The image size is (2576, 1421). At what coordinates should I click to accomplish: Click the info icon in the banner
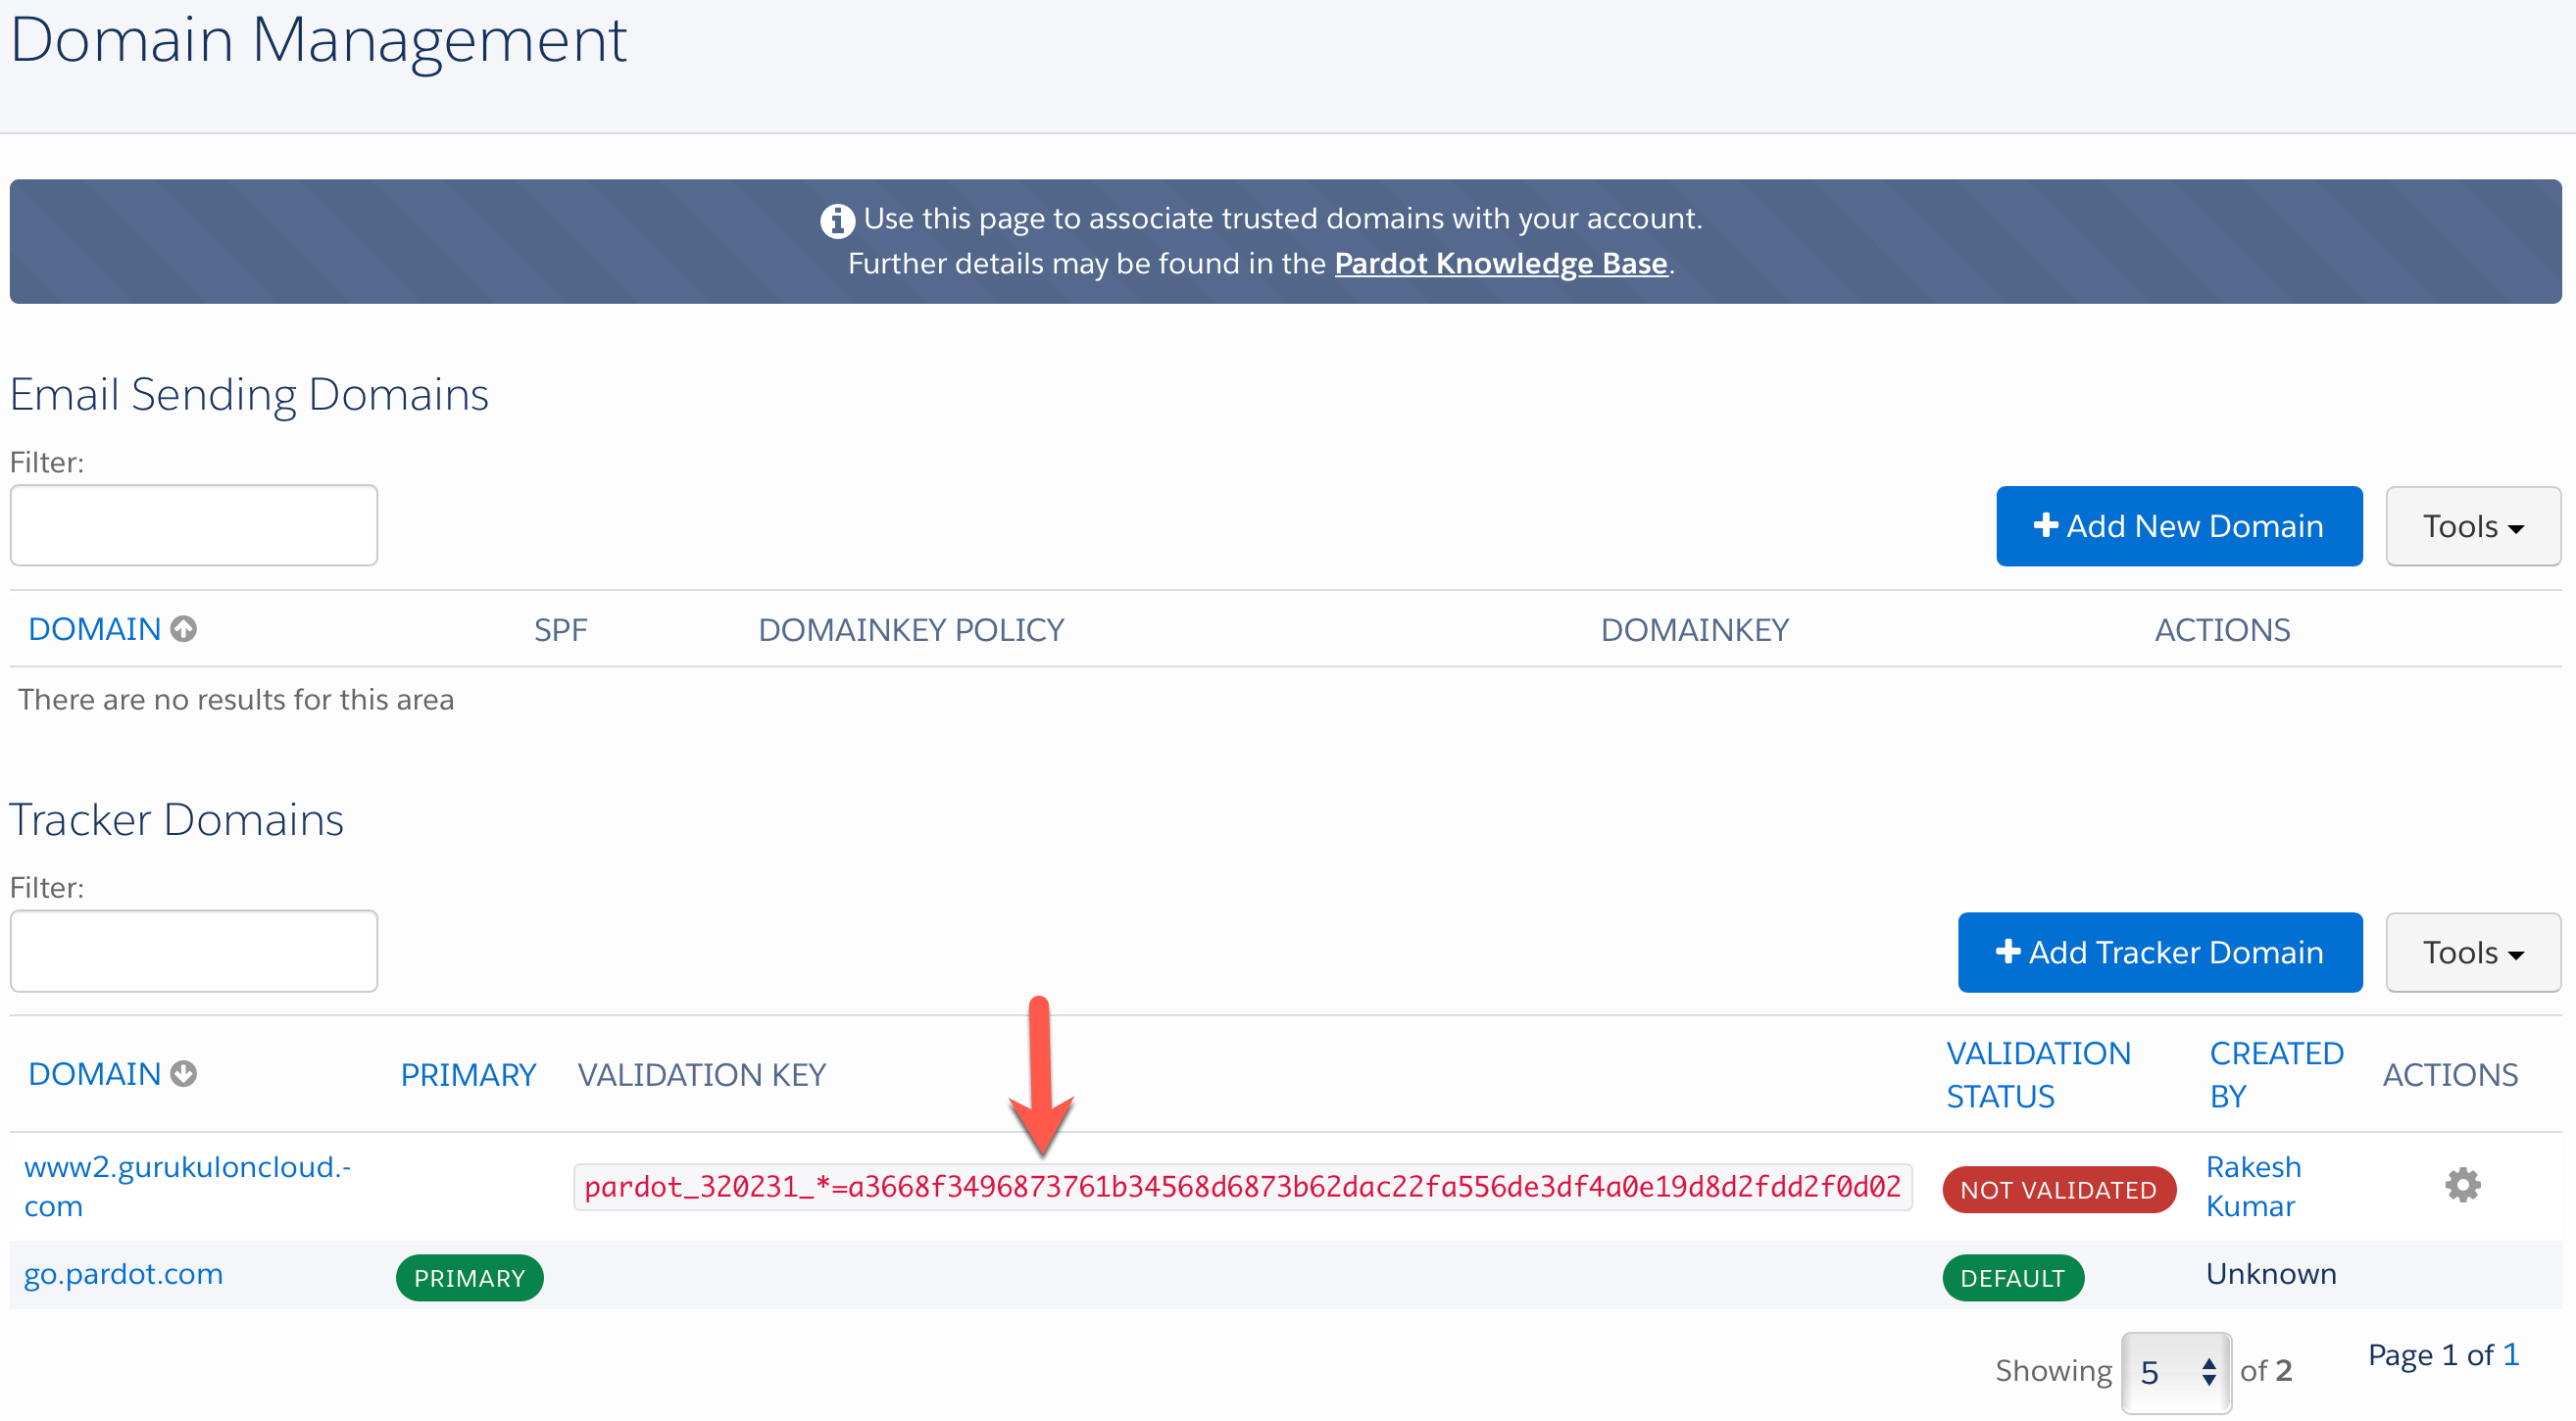[x=837, y=220]
